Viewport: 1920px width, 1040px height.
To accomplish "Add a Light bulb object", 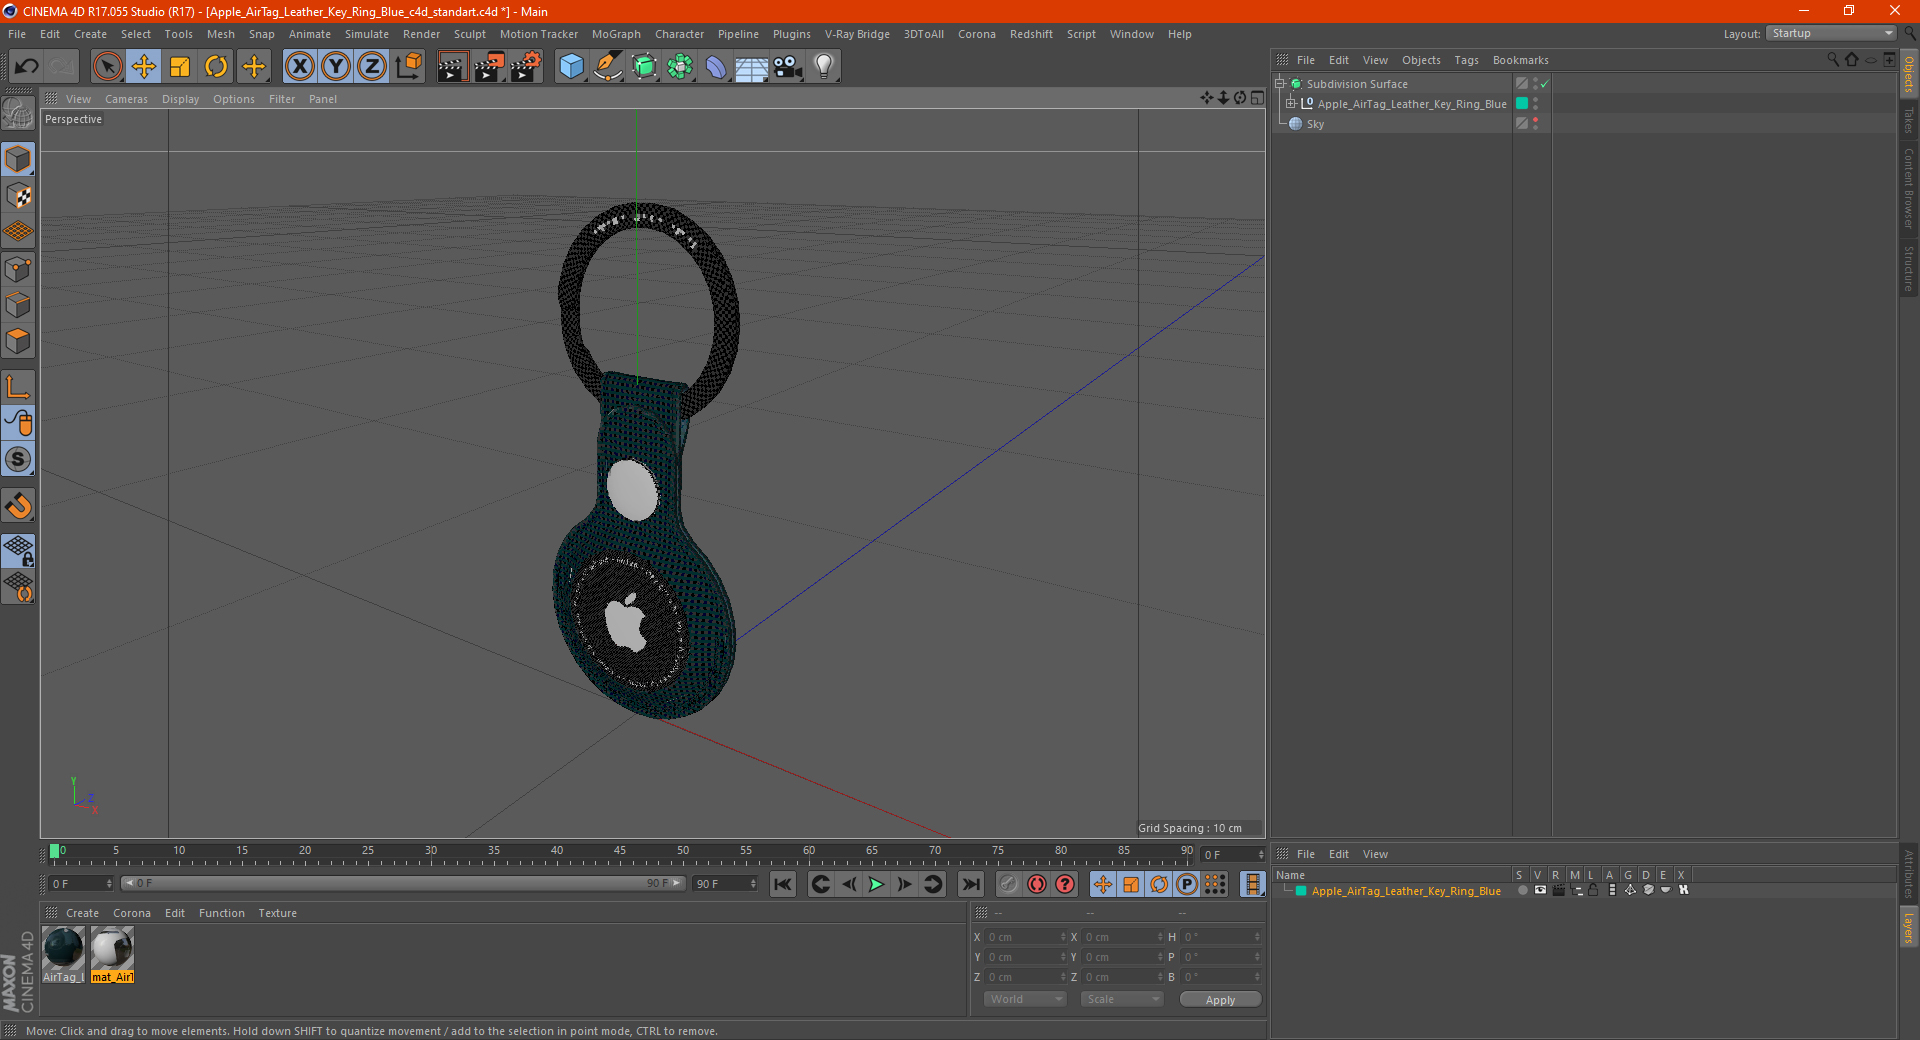I will [824, 67].
